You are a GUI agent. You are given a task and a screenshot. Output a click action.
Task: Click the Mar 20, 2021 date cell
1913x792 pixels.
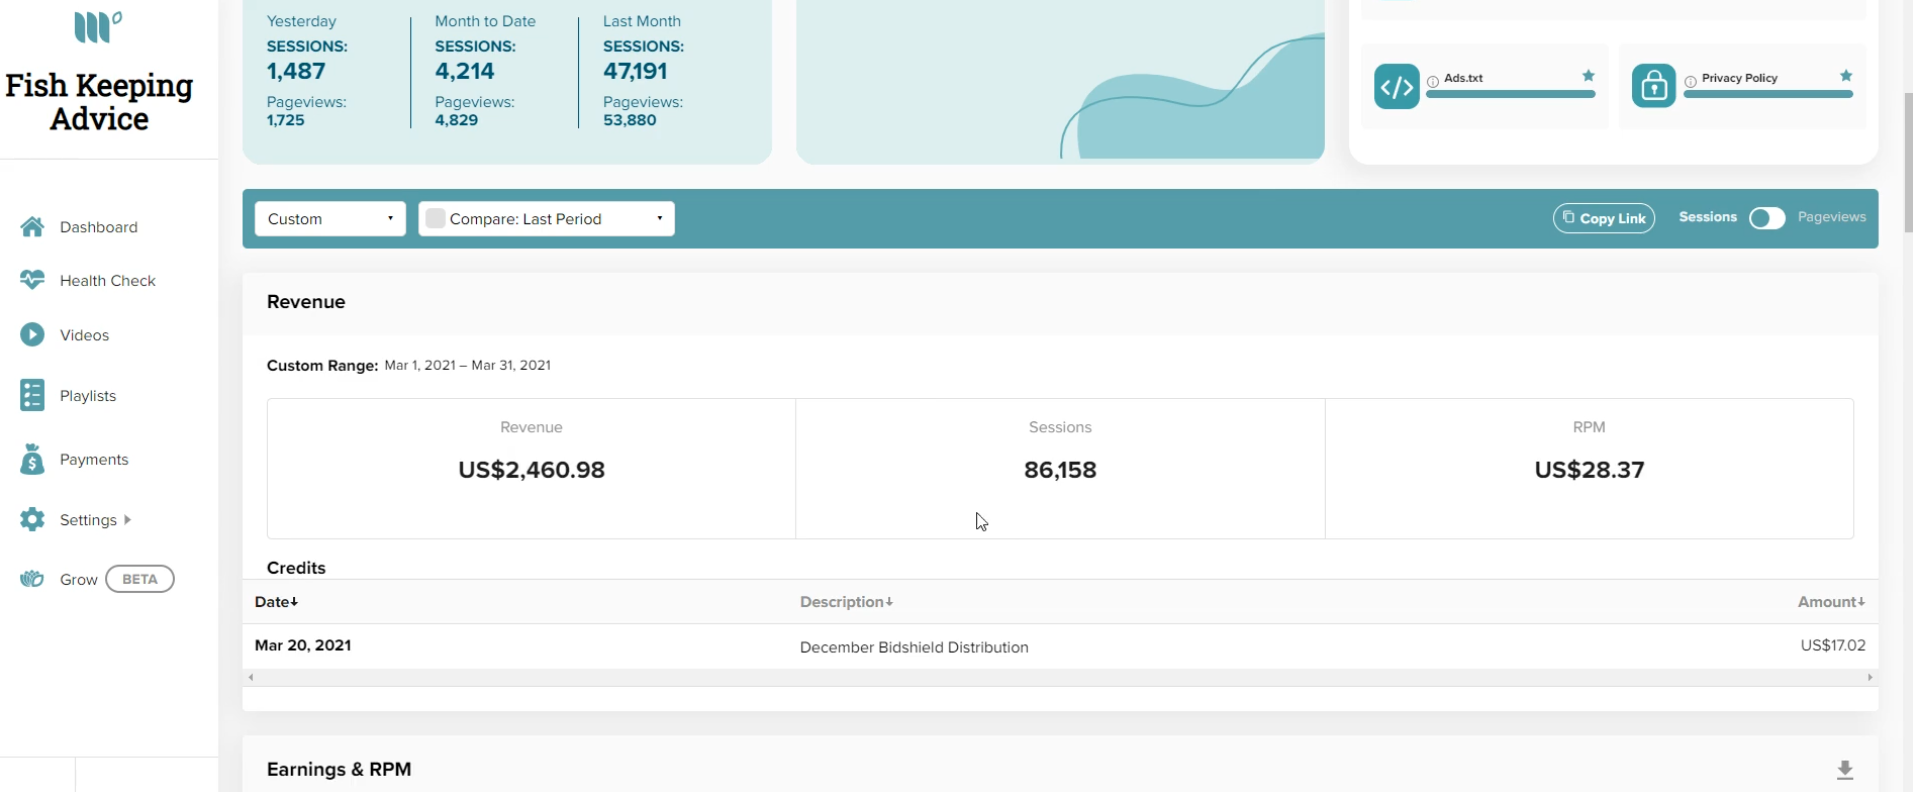[303, 645]
